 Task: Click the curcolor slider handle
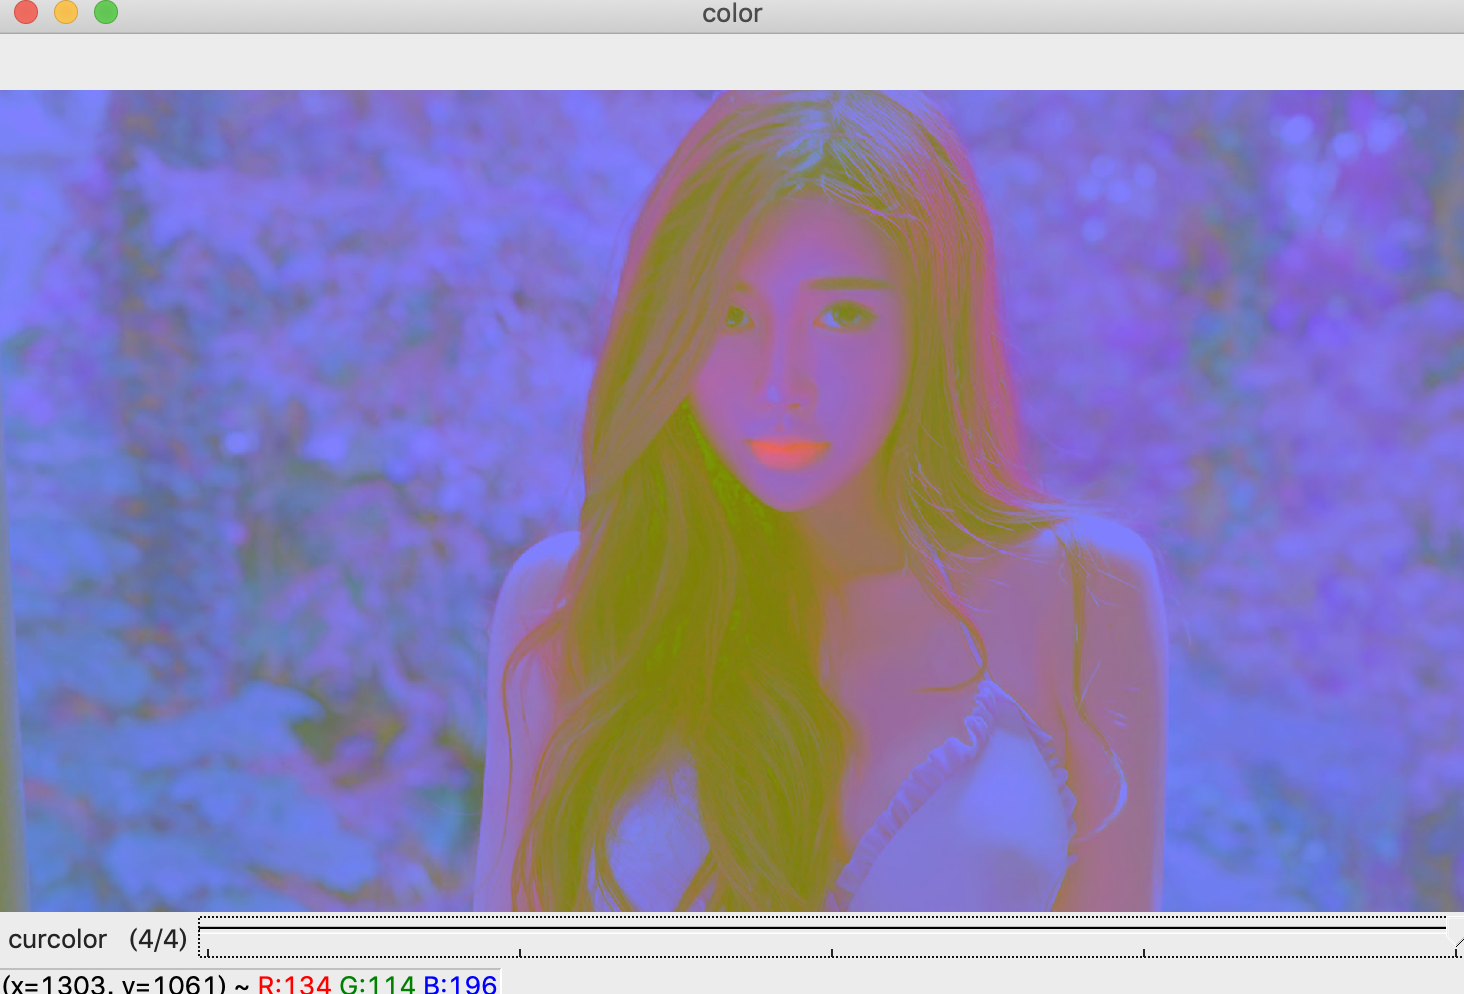click(1454, 936)
